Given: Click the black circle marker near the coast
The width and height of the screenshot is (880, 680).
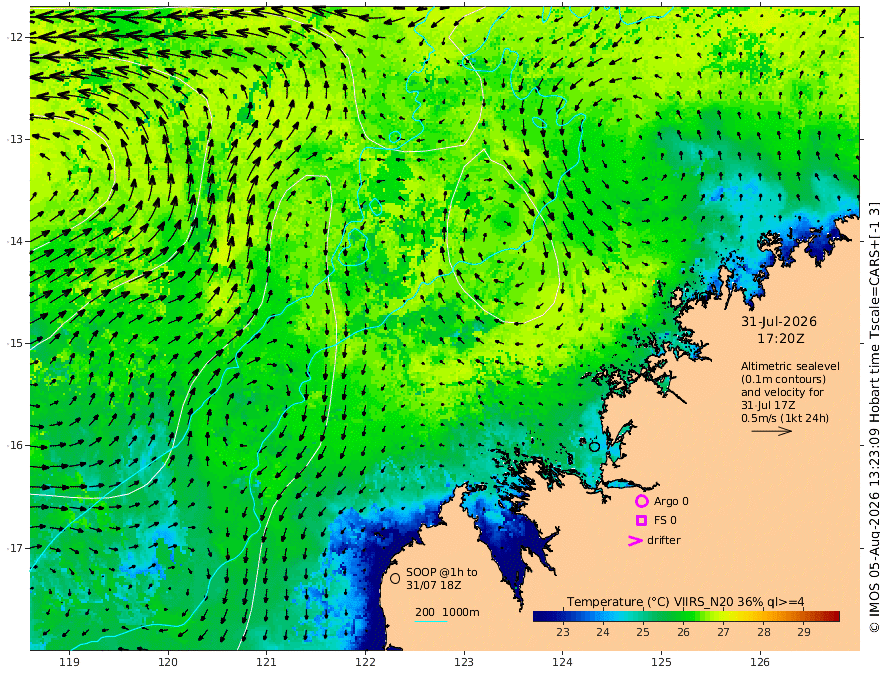Looking at the screenshot, I should [x=594, y=447].
